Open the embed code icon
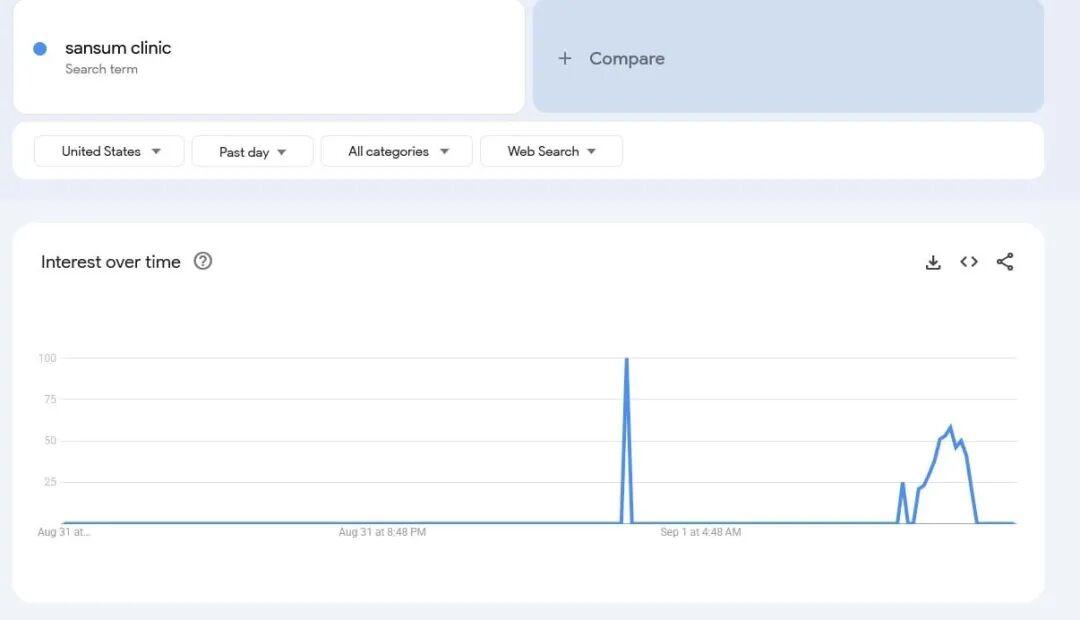The width and height of the screenshot is (1080, 620). (969, 262)
